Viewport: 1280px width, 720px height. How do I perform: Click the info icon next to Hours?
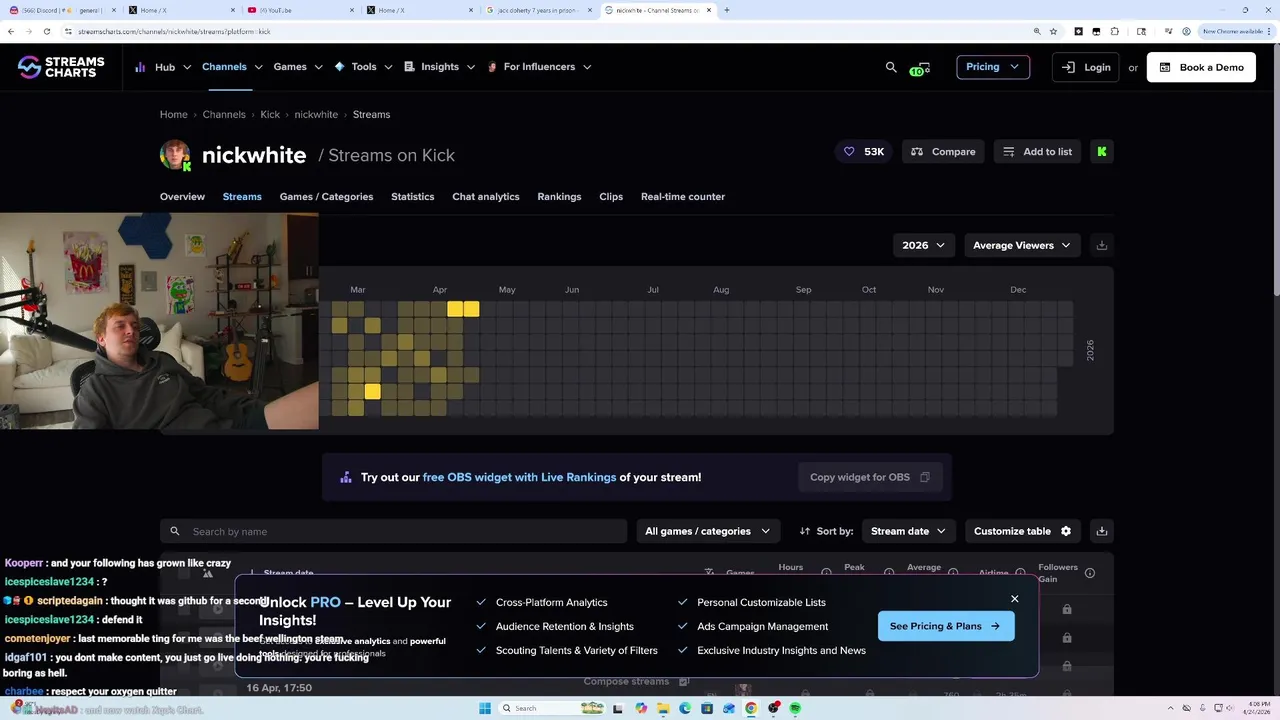coord(826,573)
